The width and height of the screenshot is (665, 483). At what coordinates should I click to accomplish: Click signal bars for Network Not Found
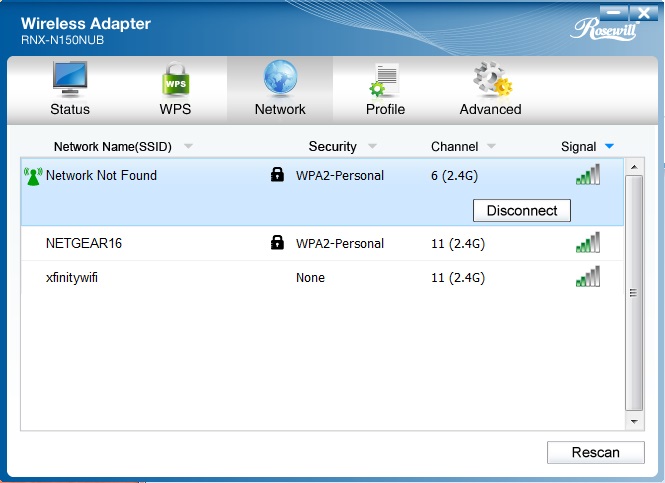point(588,174)
